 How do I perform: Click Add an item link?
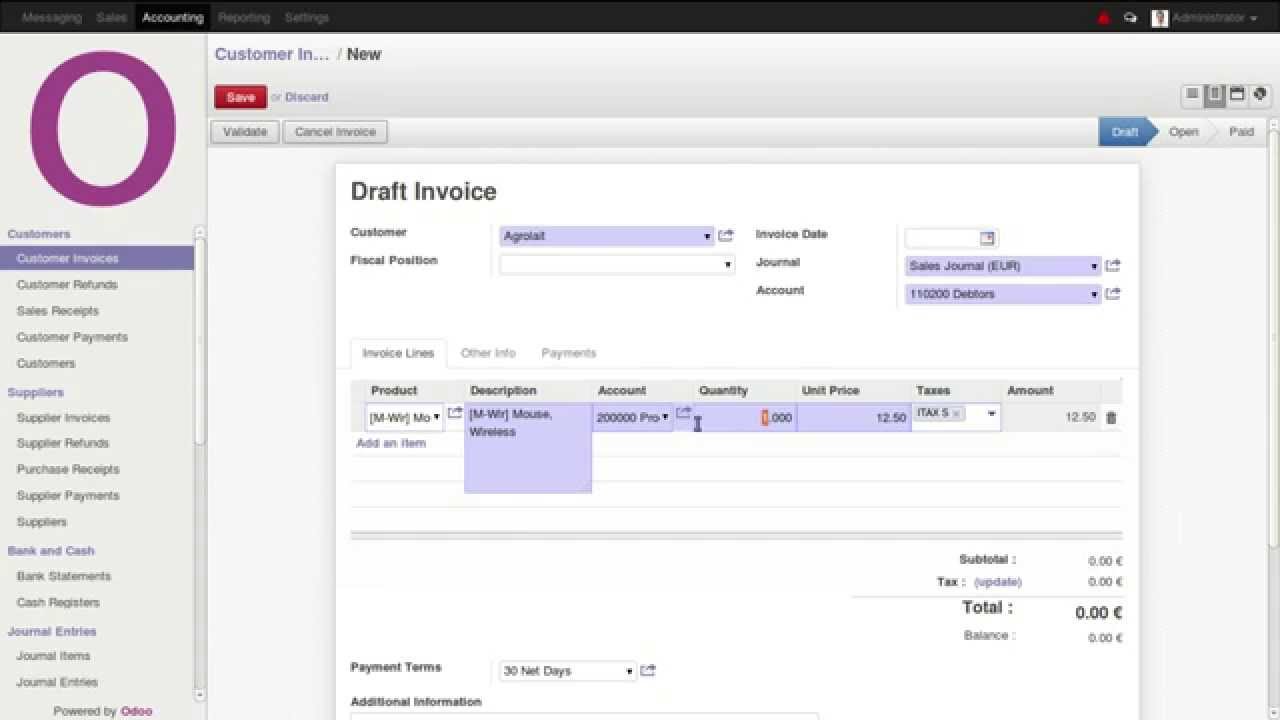point(391,443)
